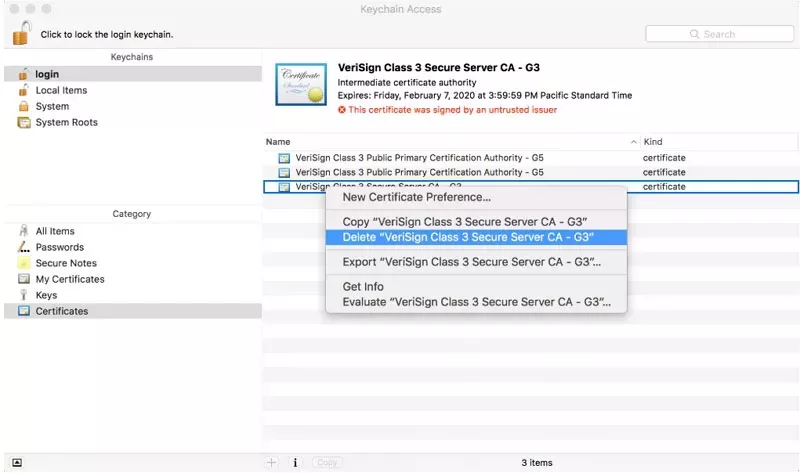
Task: Click the plus button to add an item
Action: tap(271, 463)
